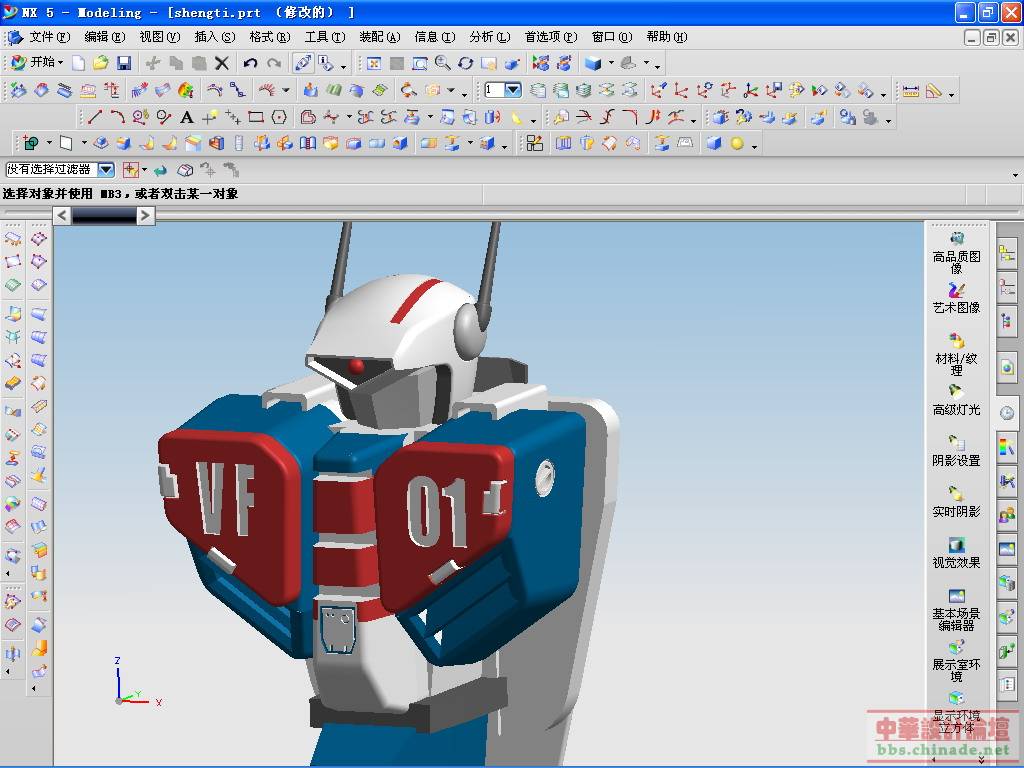Open the 帮助 menu
1024x768 pixels.
(x=667, y=37)
